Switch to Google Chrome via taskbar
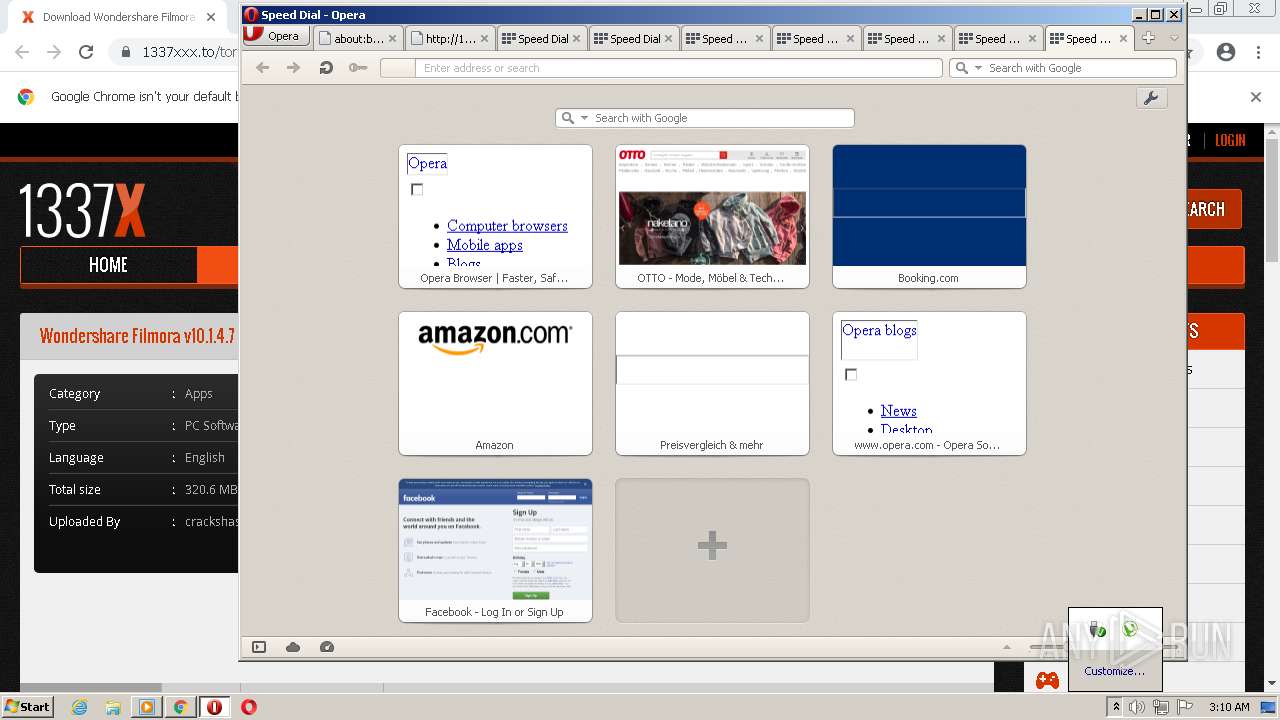 180,707
